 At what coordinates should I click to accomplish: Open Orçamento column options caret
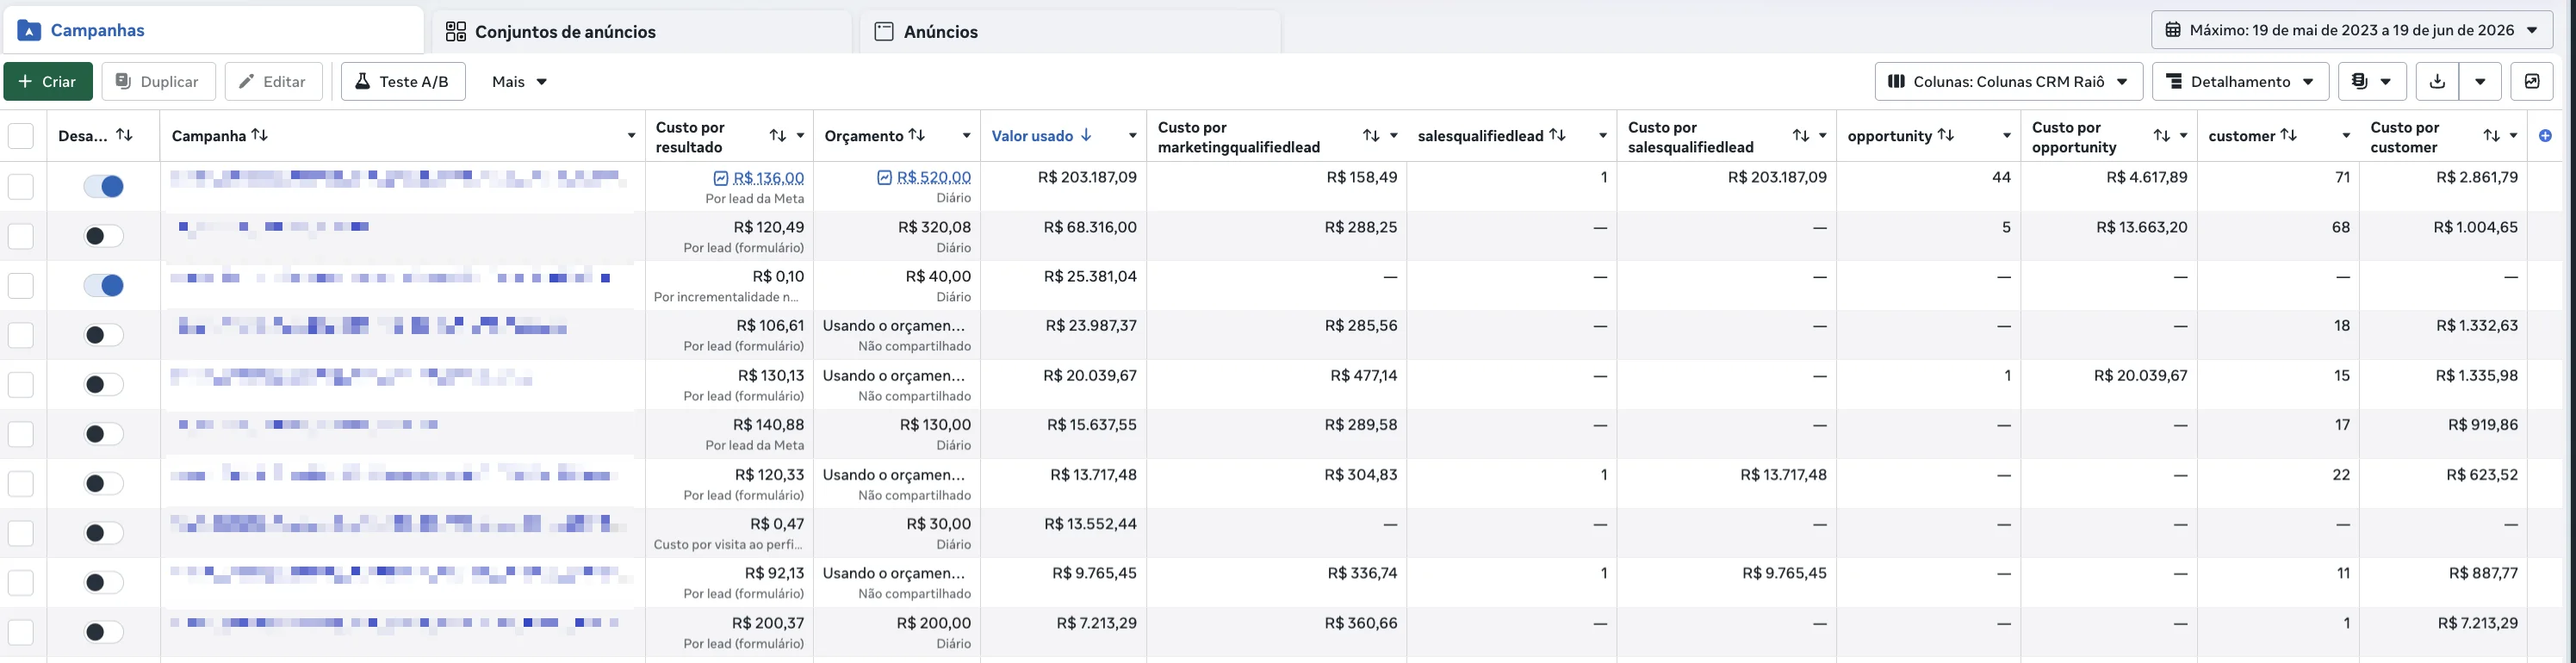pyautogui.click(x=966, y=136)
